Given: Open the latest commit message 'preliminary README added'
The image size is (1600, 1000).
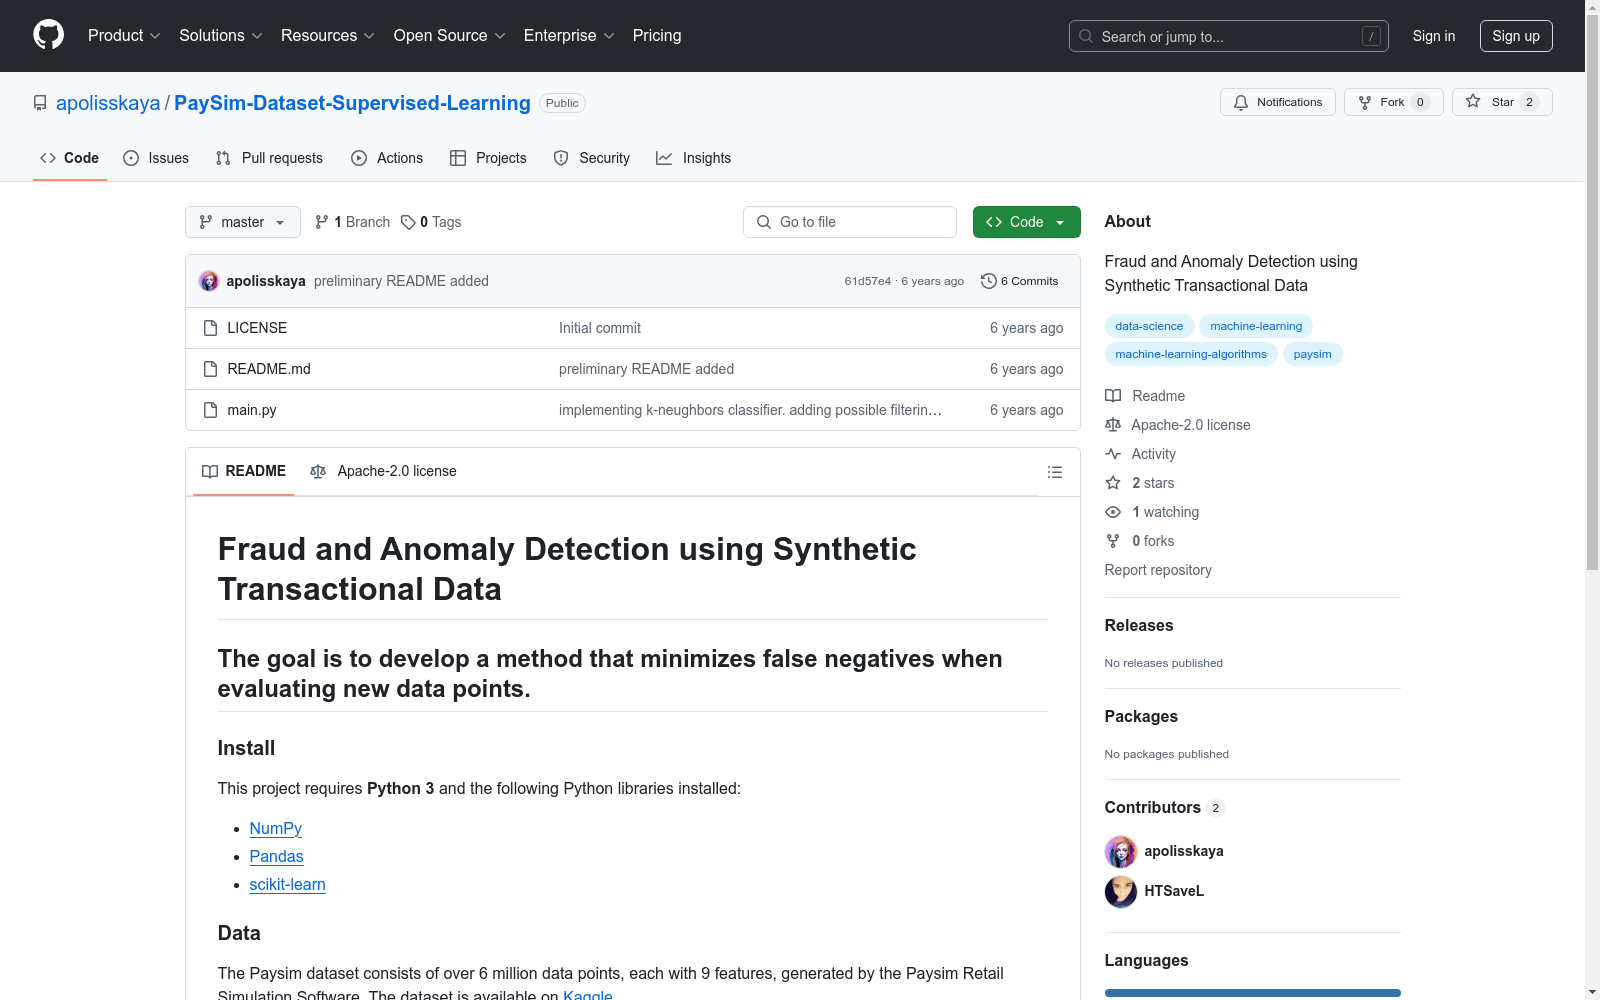Looking at the screenshot, I should click(401, 281).
